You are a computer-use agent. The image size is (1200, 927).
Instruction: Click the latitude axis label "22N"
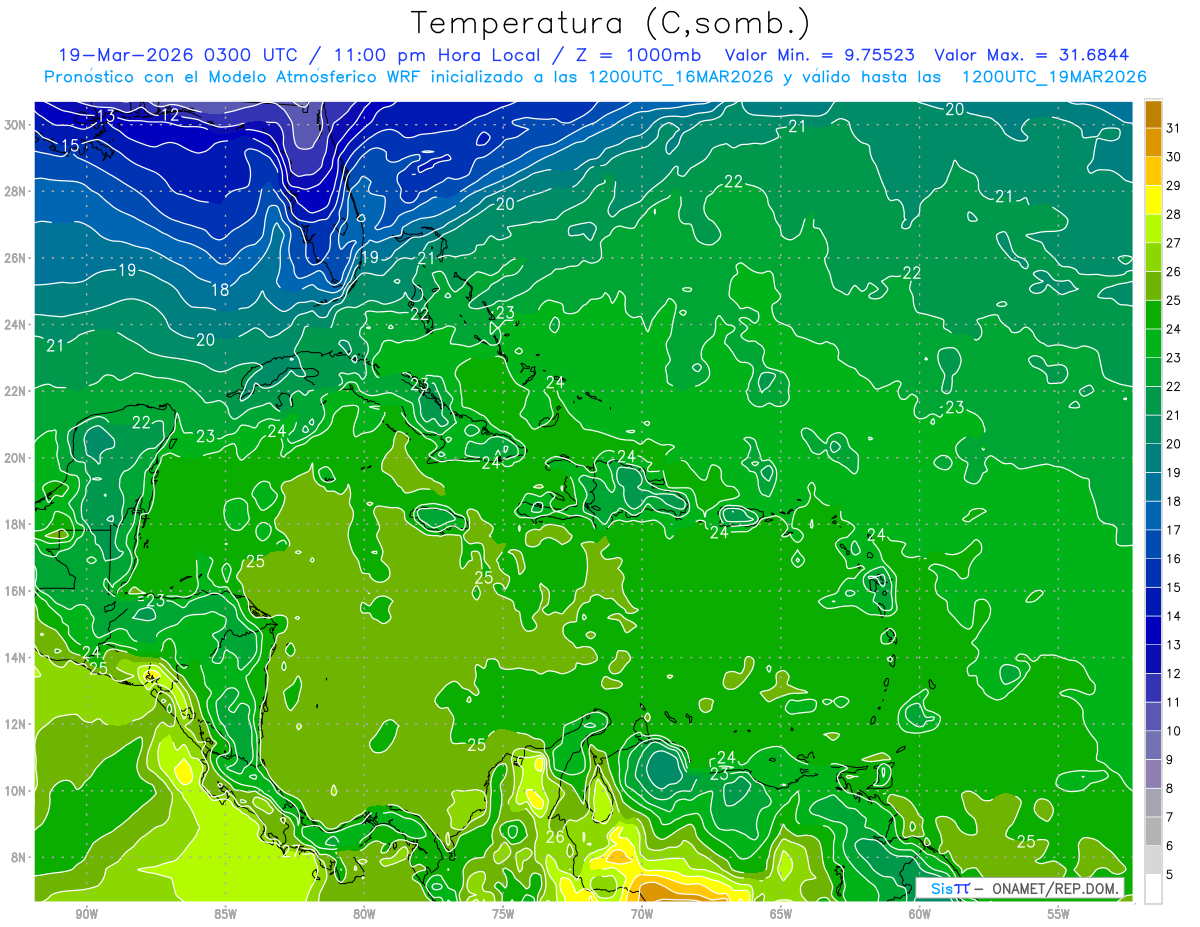click(15, 391)
